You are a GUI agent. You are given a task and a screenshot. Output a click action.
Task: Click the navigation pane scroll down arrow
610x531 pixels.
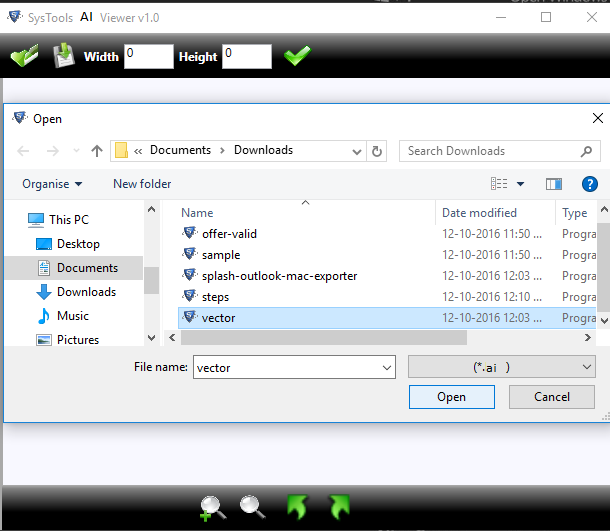(x=151, y=338)
